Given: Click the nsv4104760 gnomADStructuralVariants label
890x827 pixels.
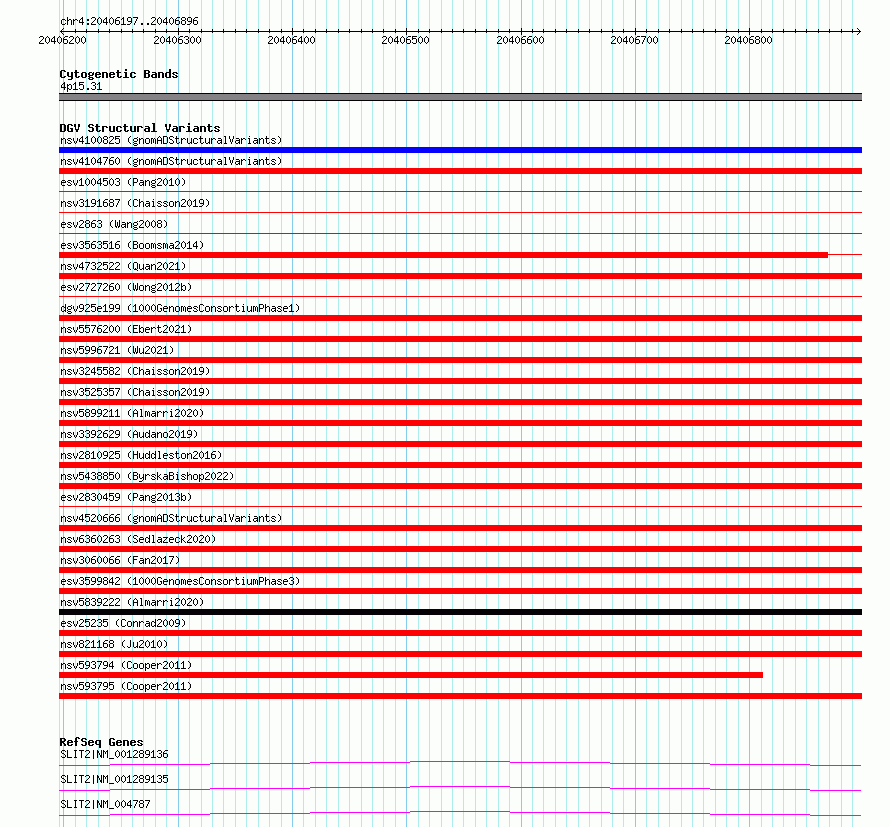Looking at the screenshot, I should point(171,161).
